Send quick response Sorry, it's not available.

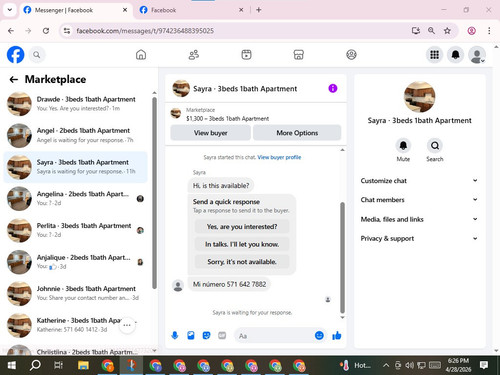pos(242,262)
